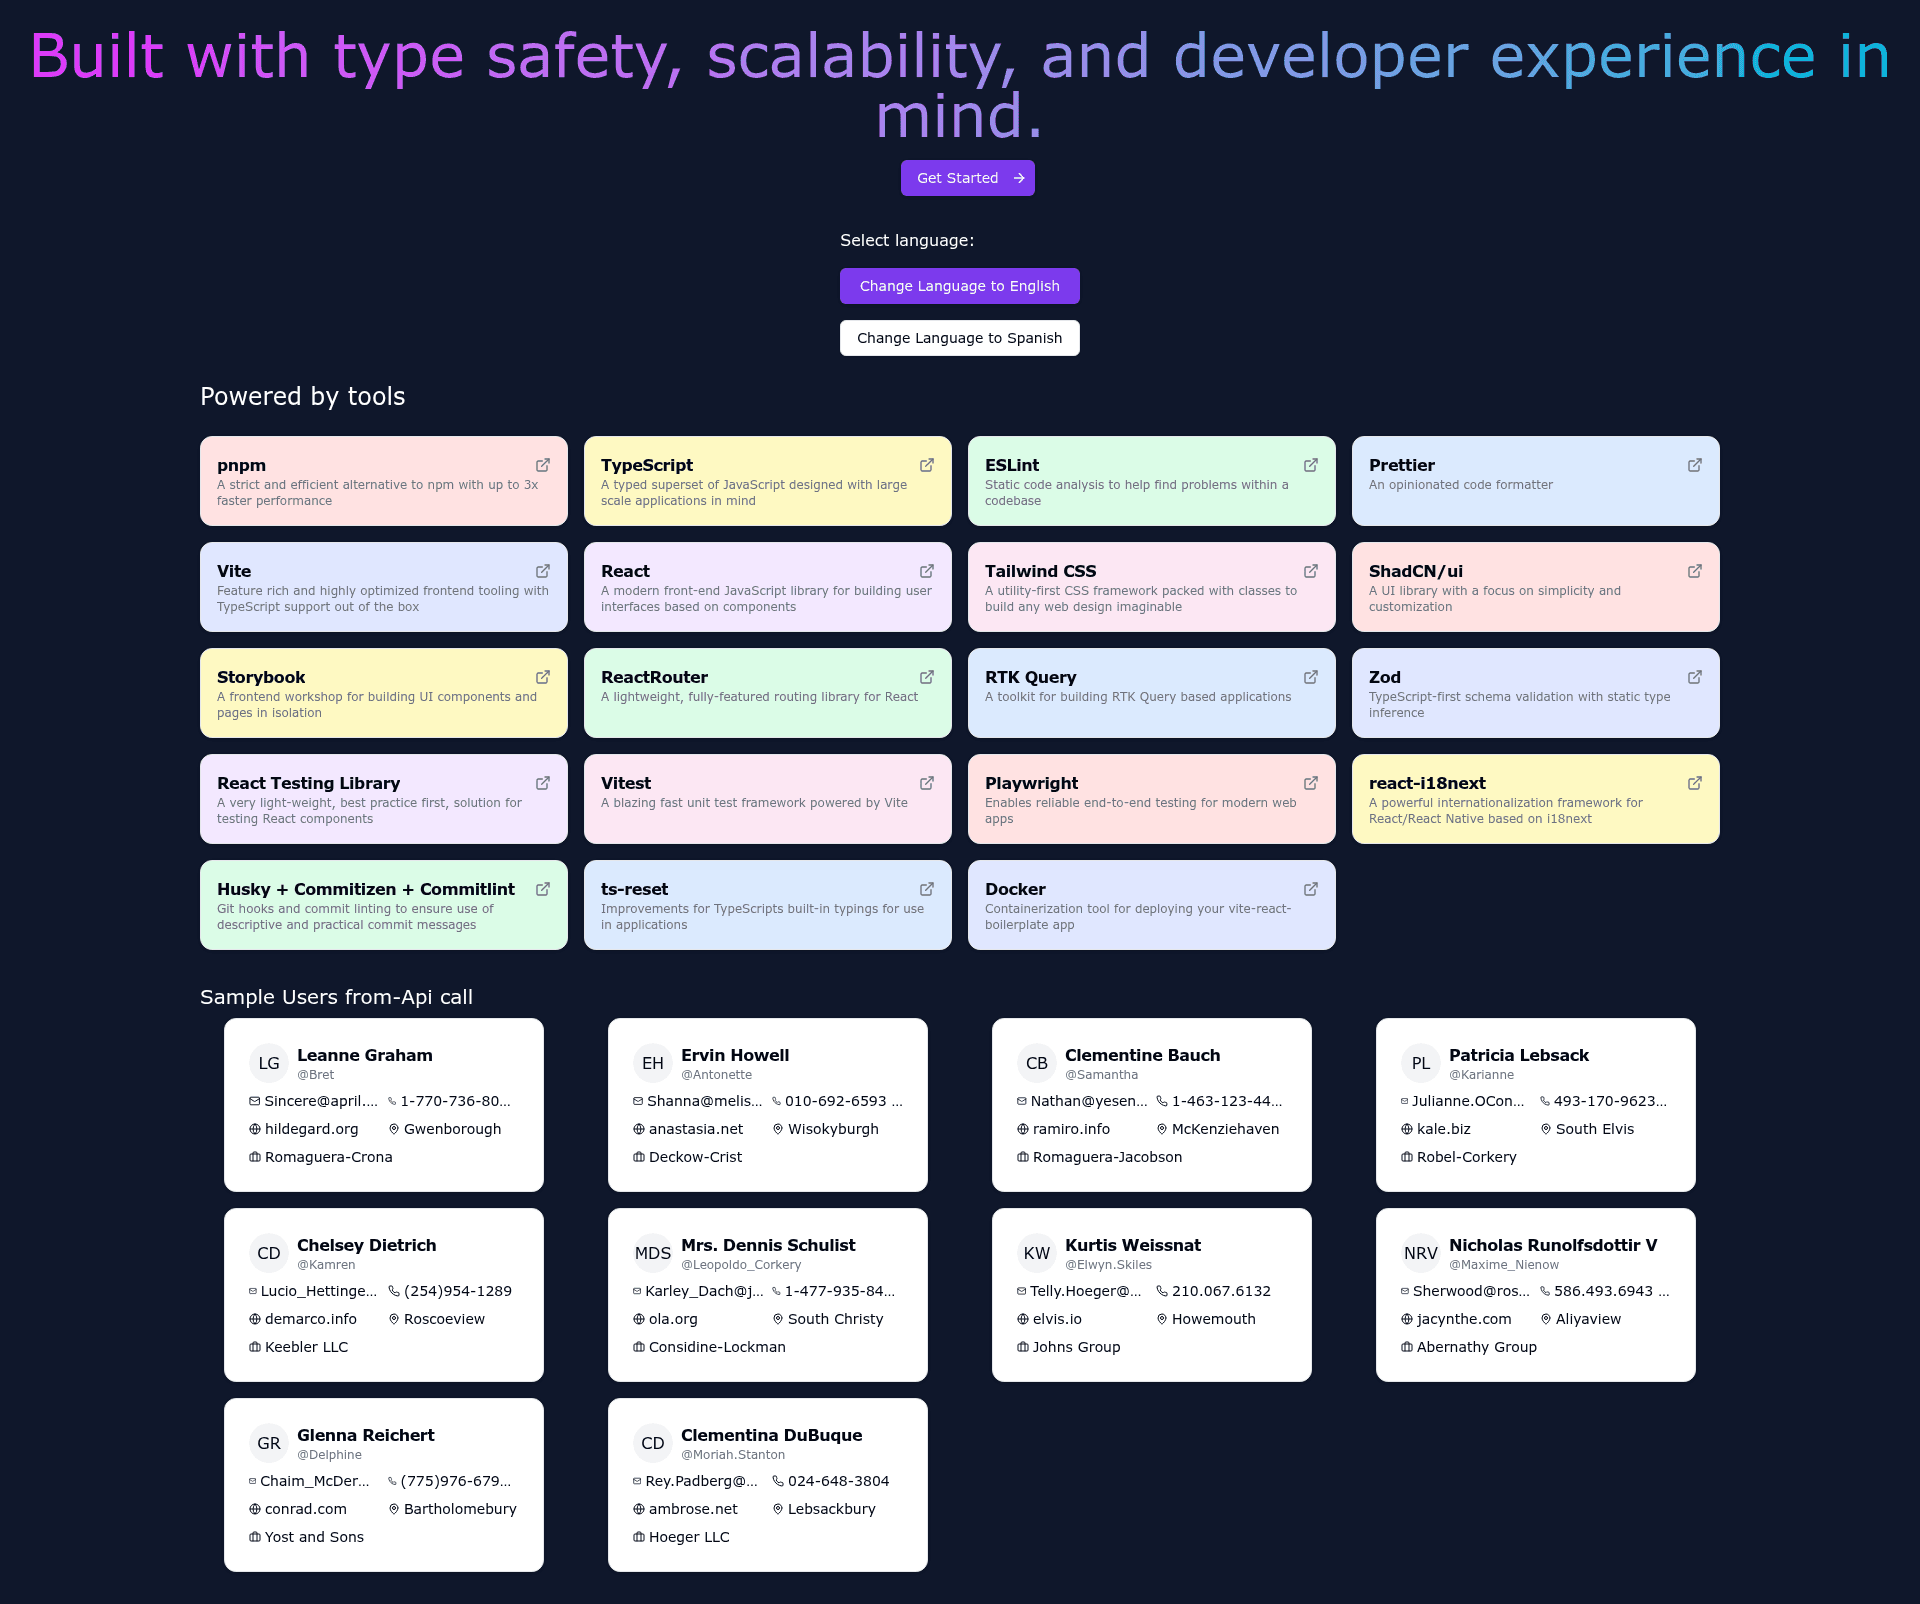Click the company Hoeger LLC
Image resolution: width=1920 pixels, height=1604 pixels.
pos(689,1537)
